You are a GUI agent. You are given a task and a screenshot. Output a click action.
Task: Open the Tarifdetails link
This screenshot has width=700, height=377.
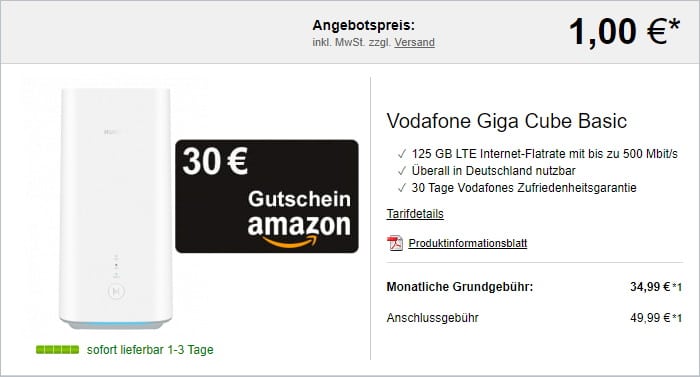pyautogui.click(x=415, y=214)
